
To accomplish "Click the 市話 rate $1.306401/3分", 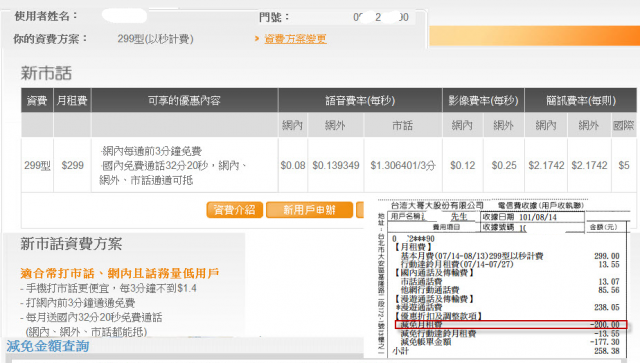I will point(403,165).
